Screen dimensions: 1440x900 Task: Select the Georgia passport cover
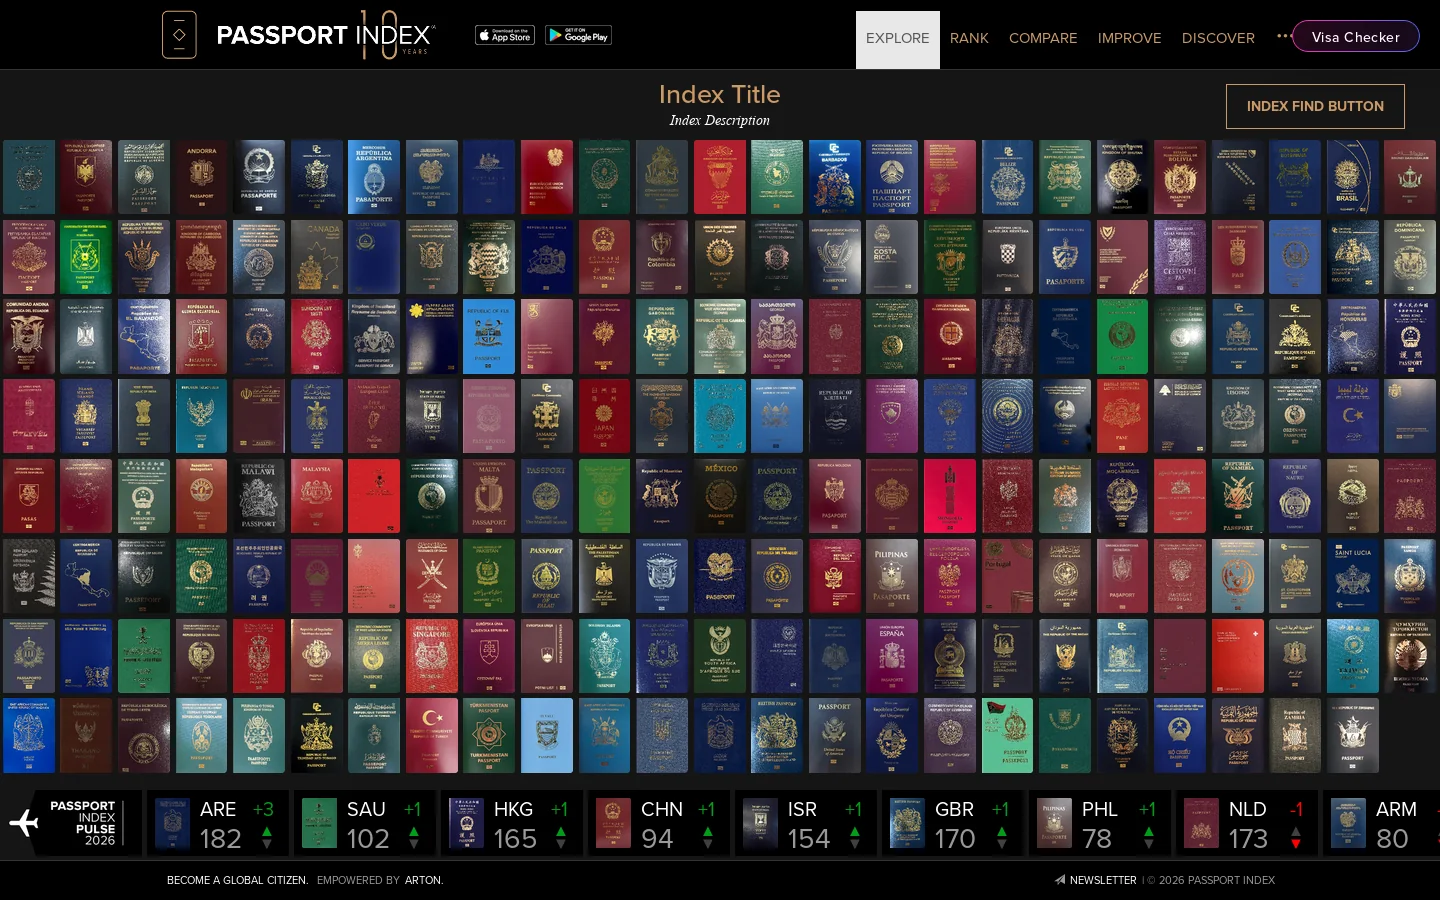[x=777, y=336]
